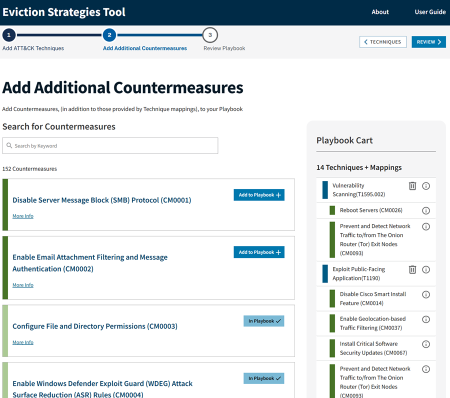This screenshot has width=450, height=398.
Task: Click the 152 Countermeasures count text
Action: point(30,169)
